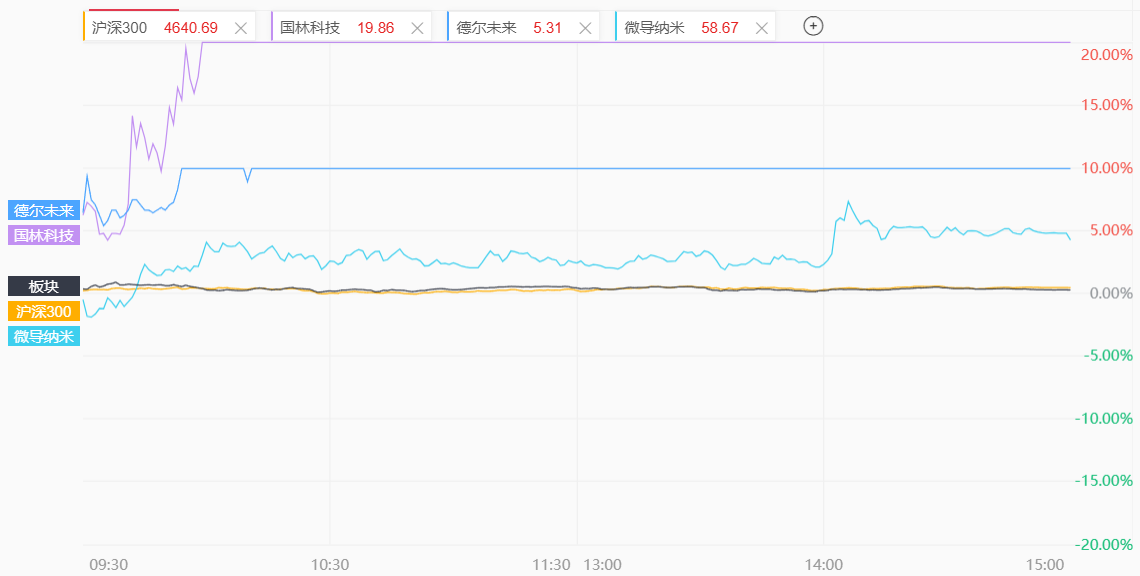1140x576 pixels.
Task: Toggle the blue 德尔未来 legend tag
Action: (44, 210)
